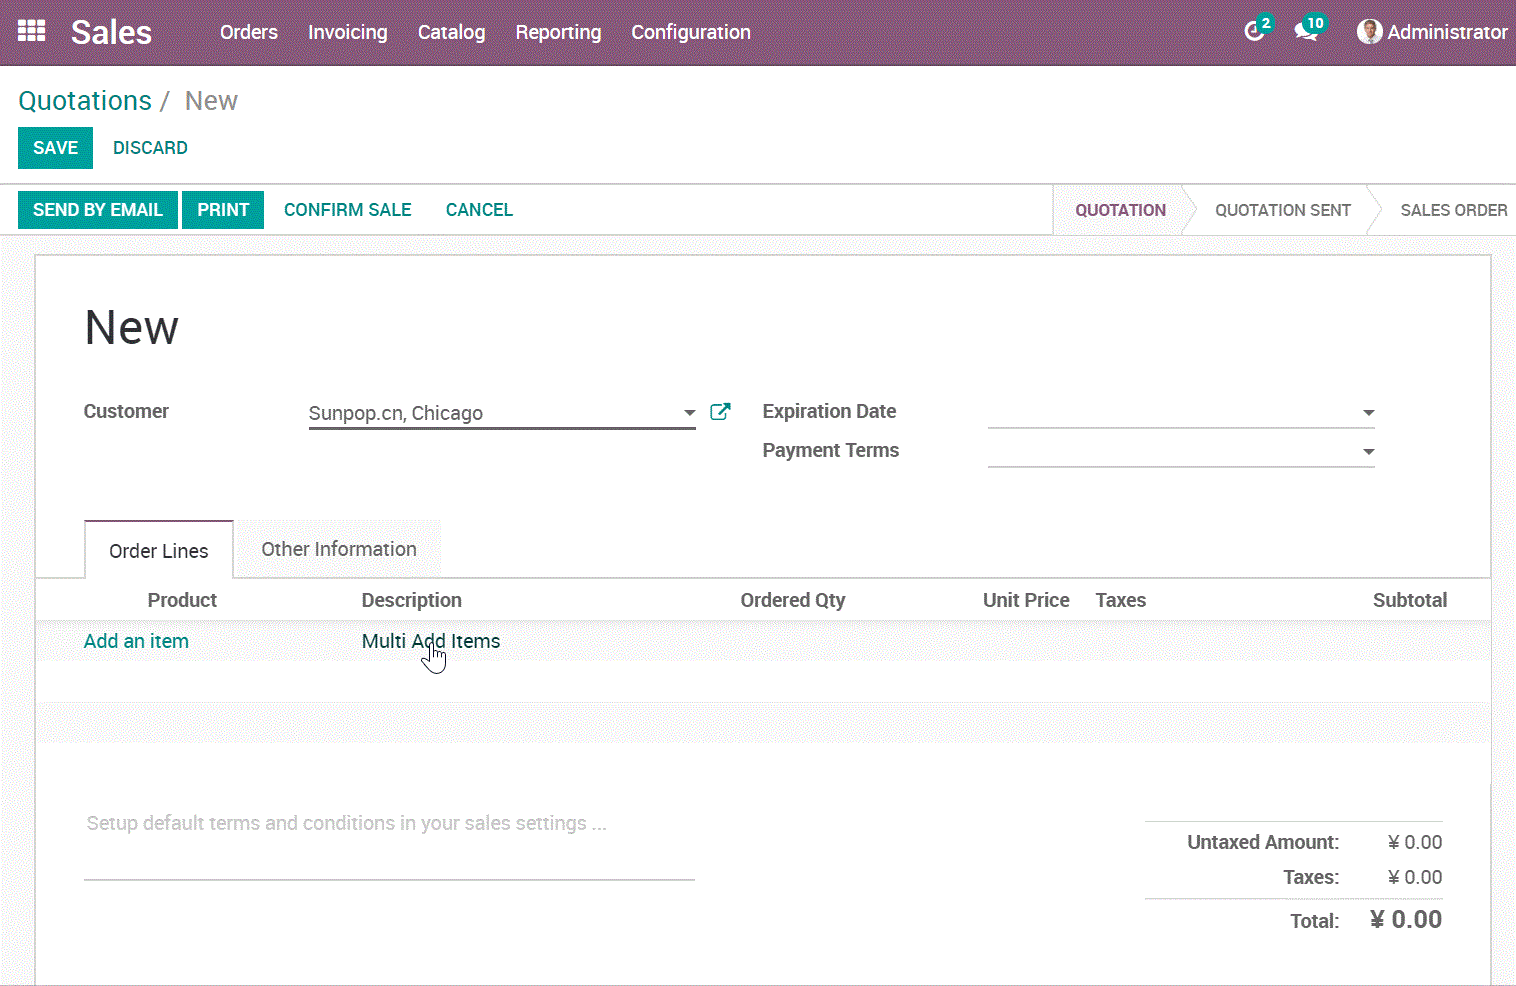Click Send by Email button
This screenshot has width=1516, height=986.
(x=98, y=210)
